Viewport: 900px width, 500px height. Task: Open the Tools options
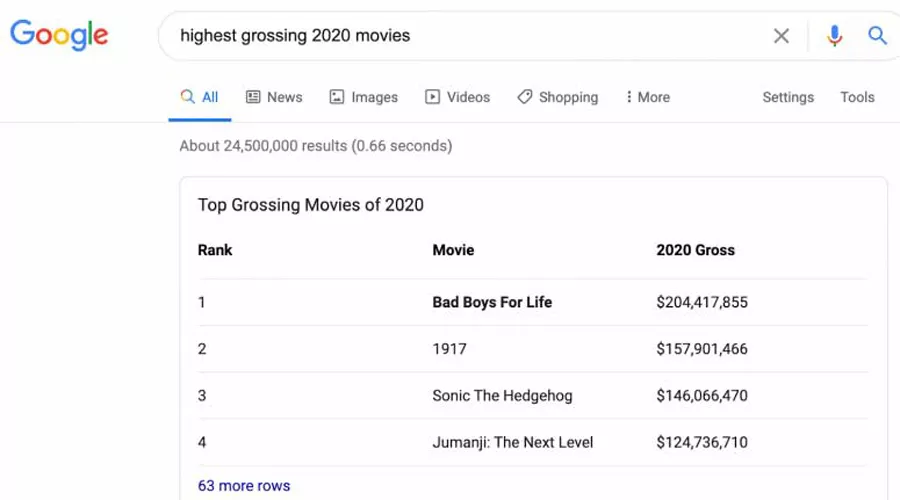[x=857, y=97]
